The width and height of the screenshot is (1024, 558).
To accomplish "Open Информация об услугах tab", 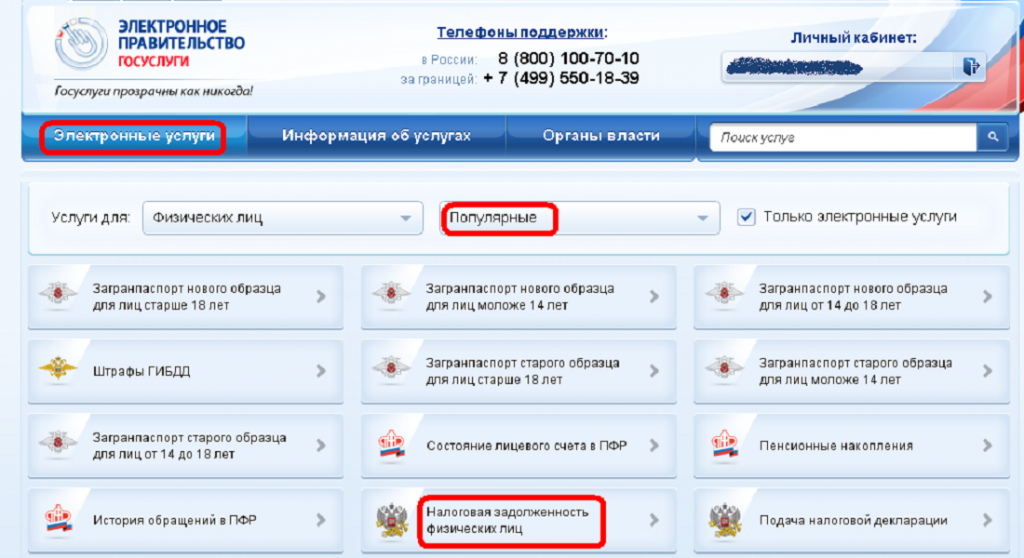I will tap(376, 136).
